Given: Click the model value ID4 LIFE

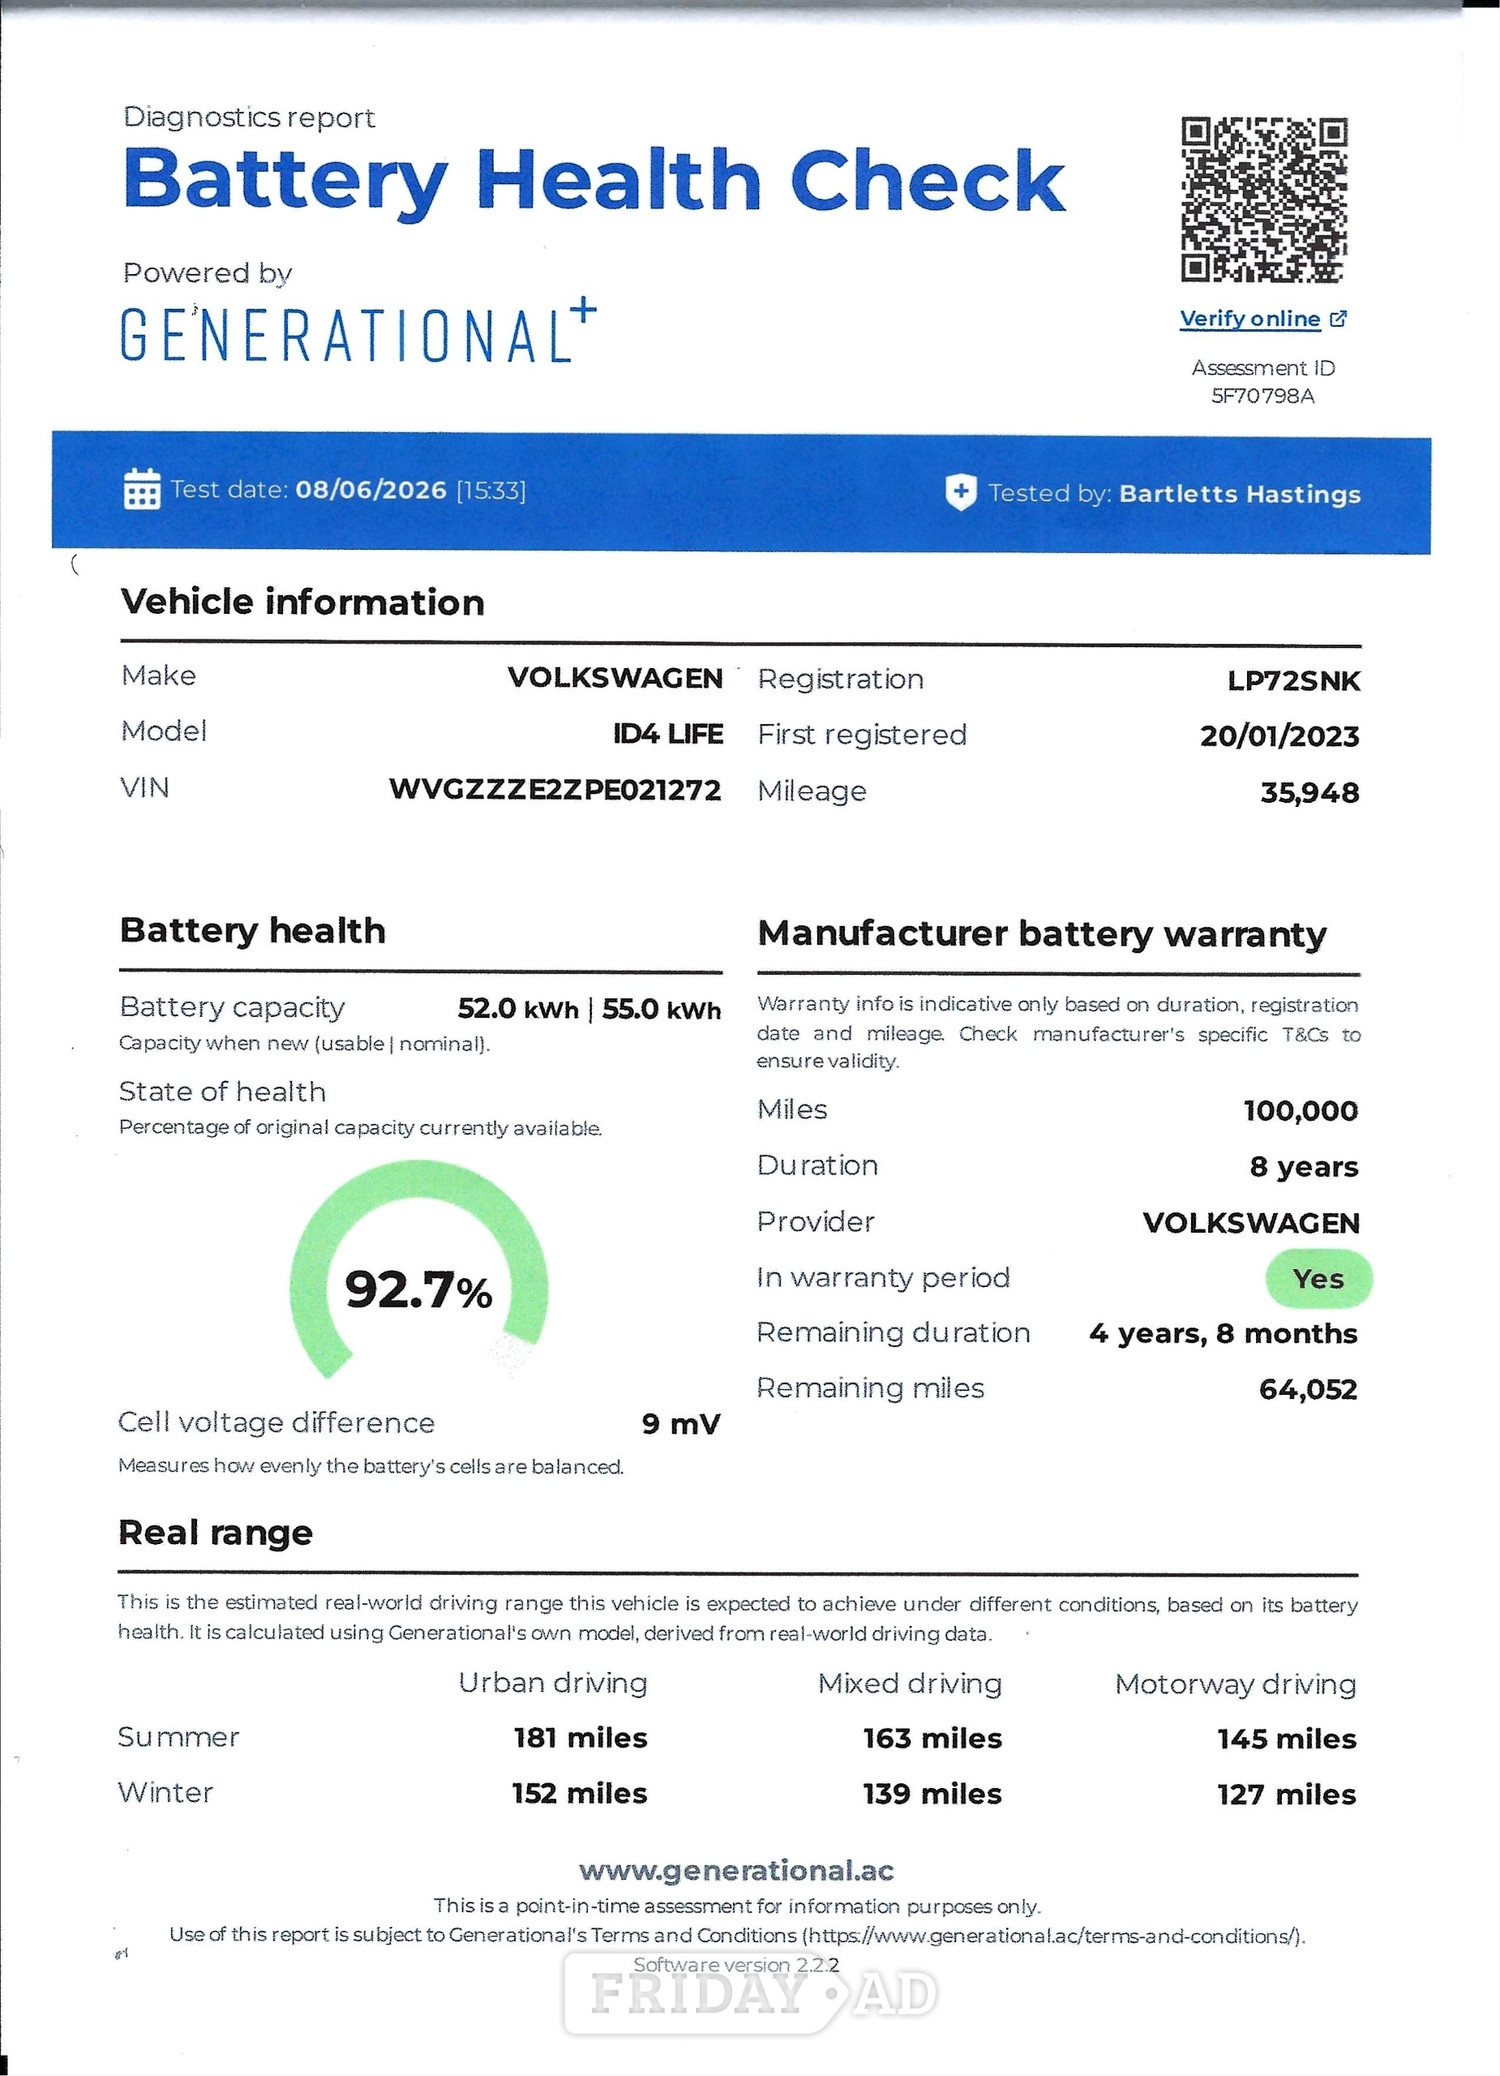Looking at the screenshot, I should 667,734.
